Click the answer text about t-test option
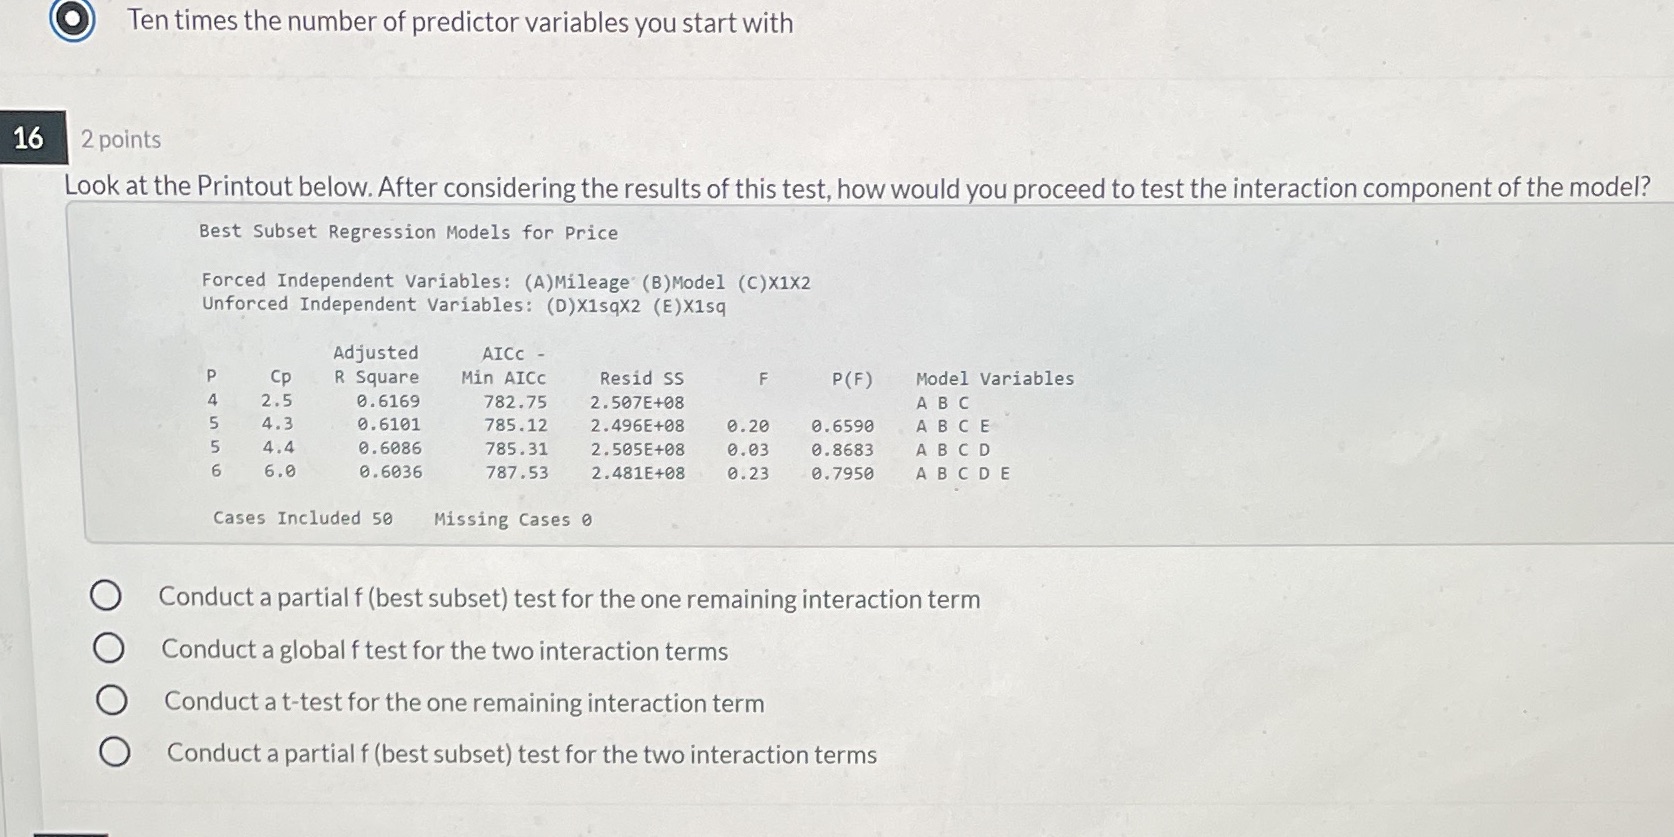 [462, 702]
